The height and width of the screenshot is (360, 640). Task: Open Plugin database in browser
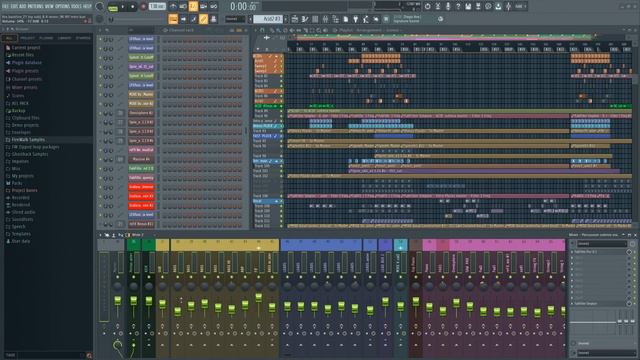point(27,63)
